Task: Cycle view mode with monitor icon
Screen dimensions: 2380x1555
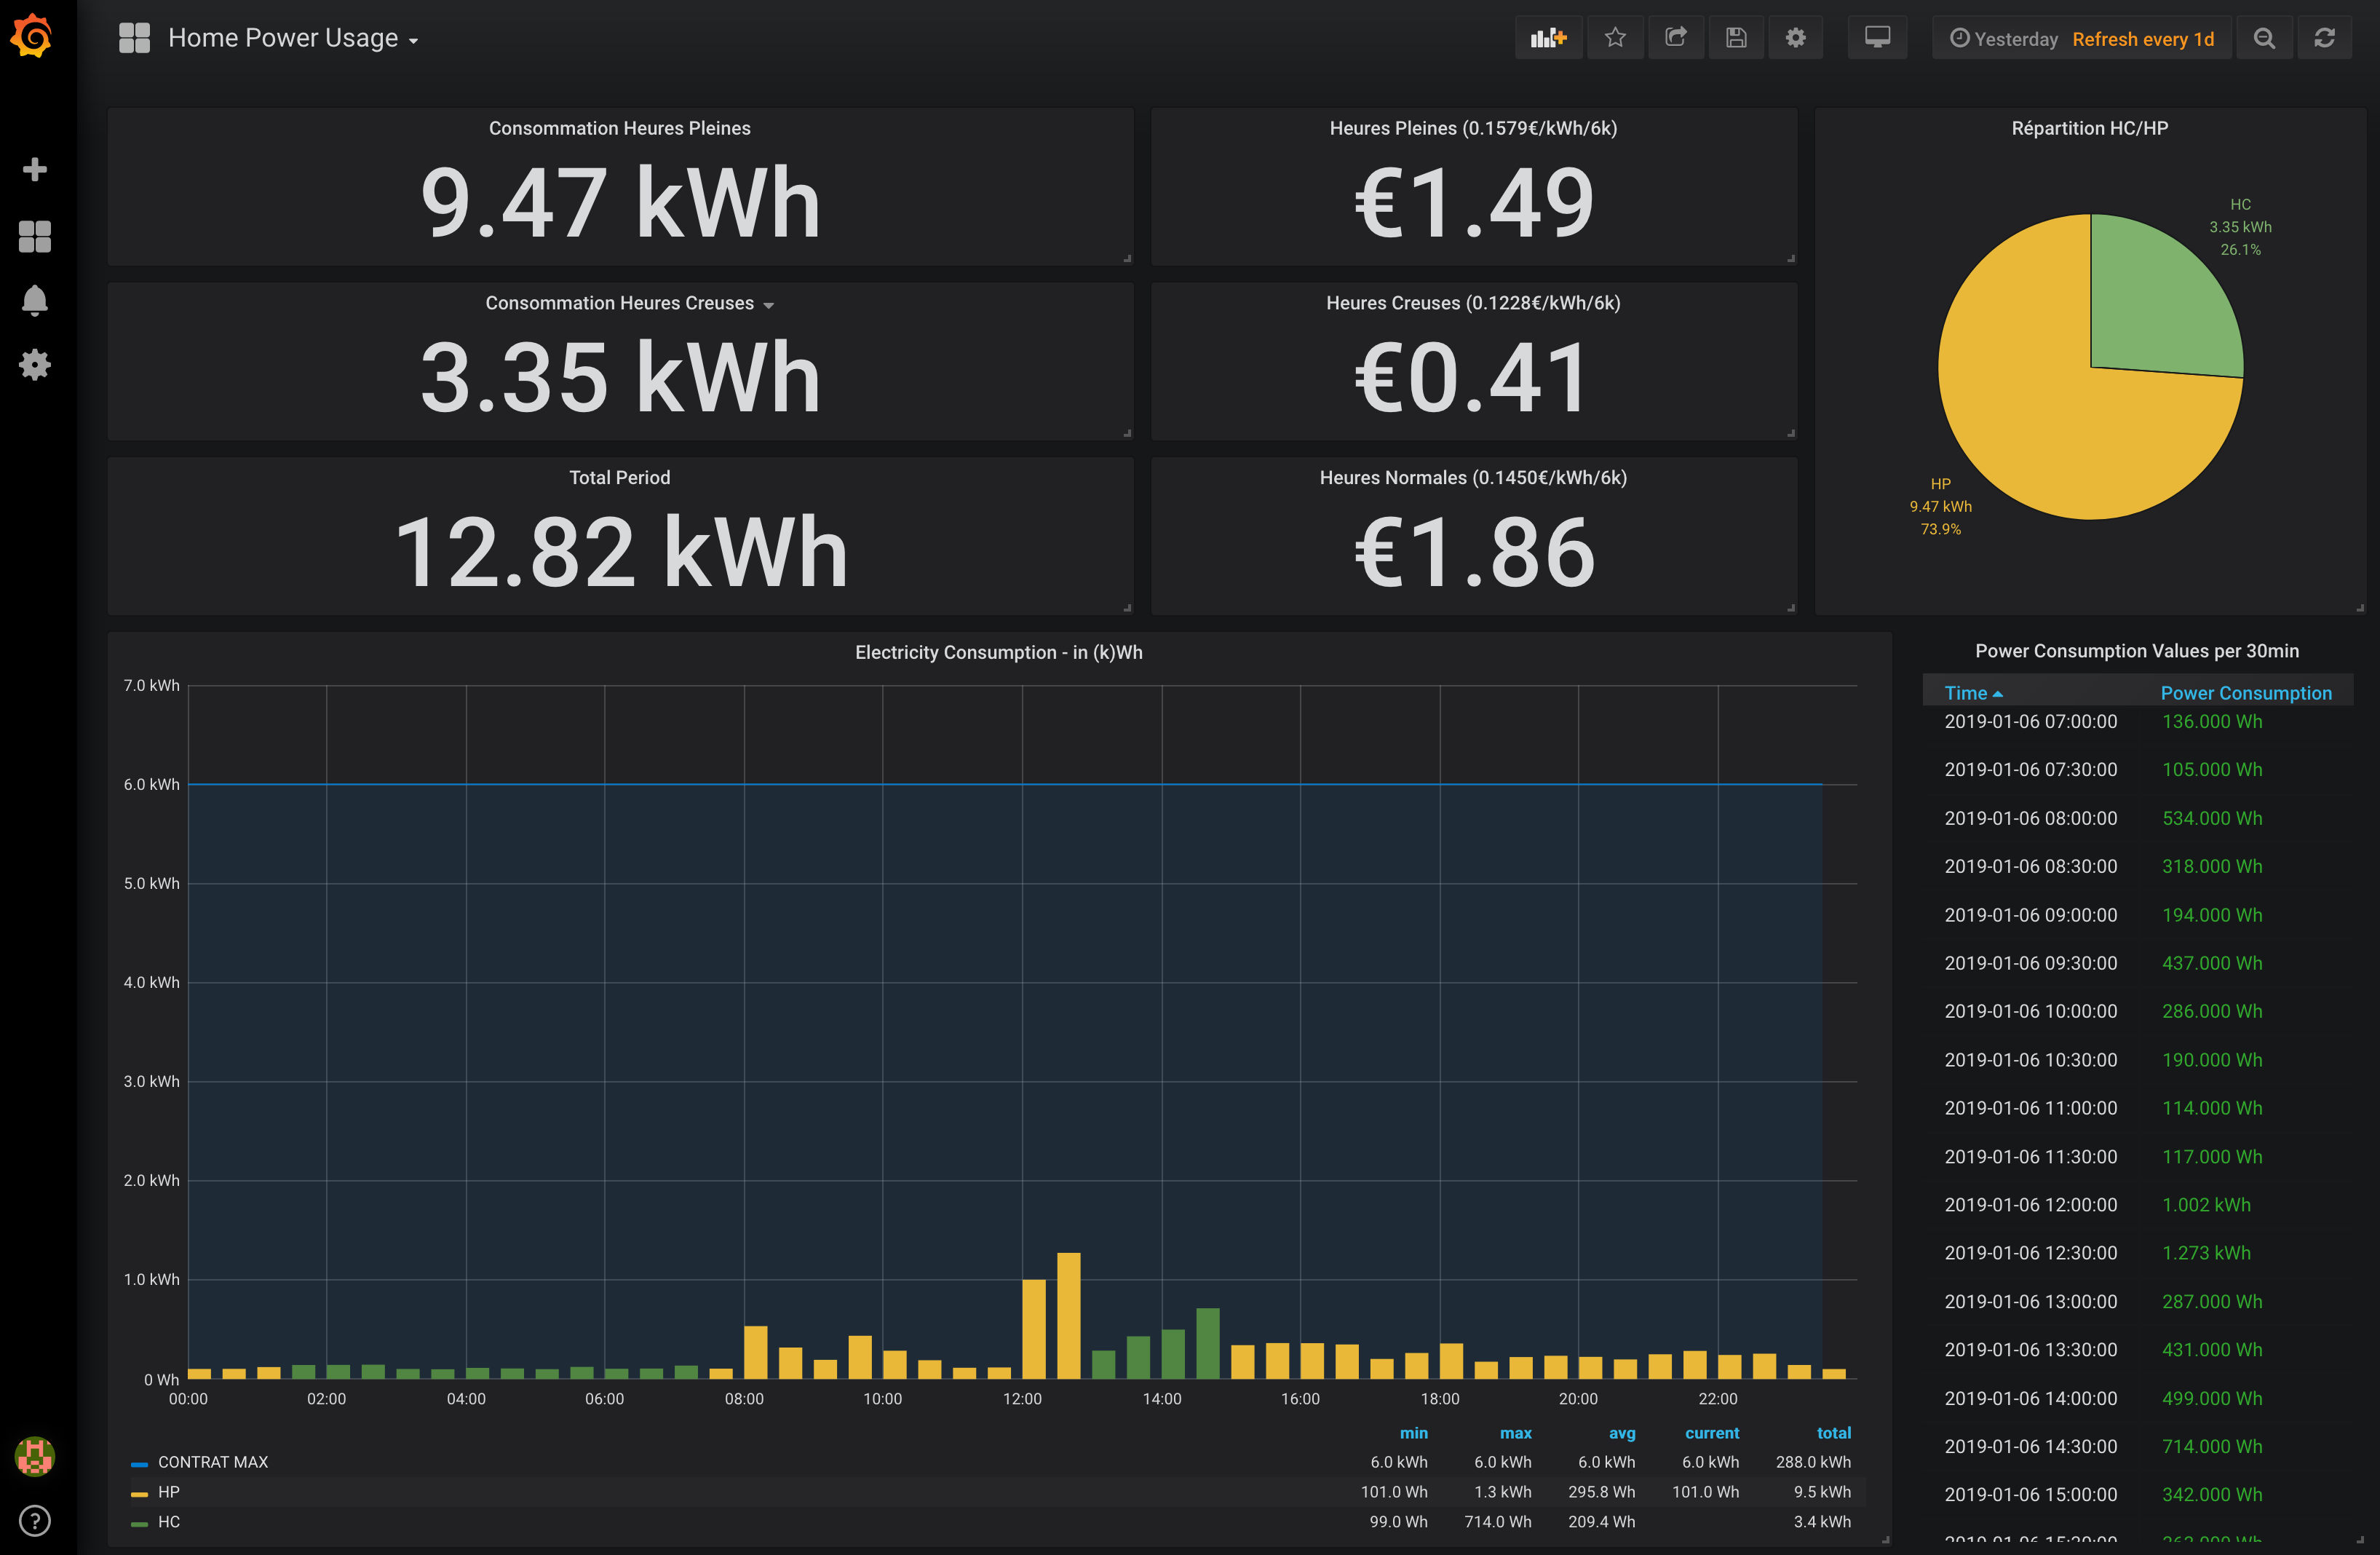Action: (1876, 38)
